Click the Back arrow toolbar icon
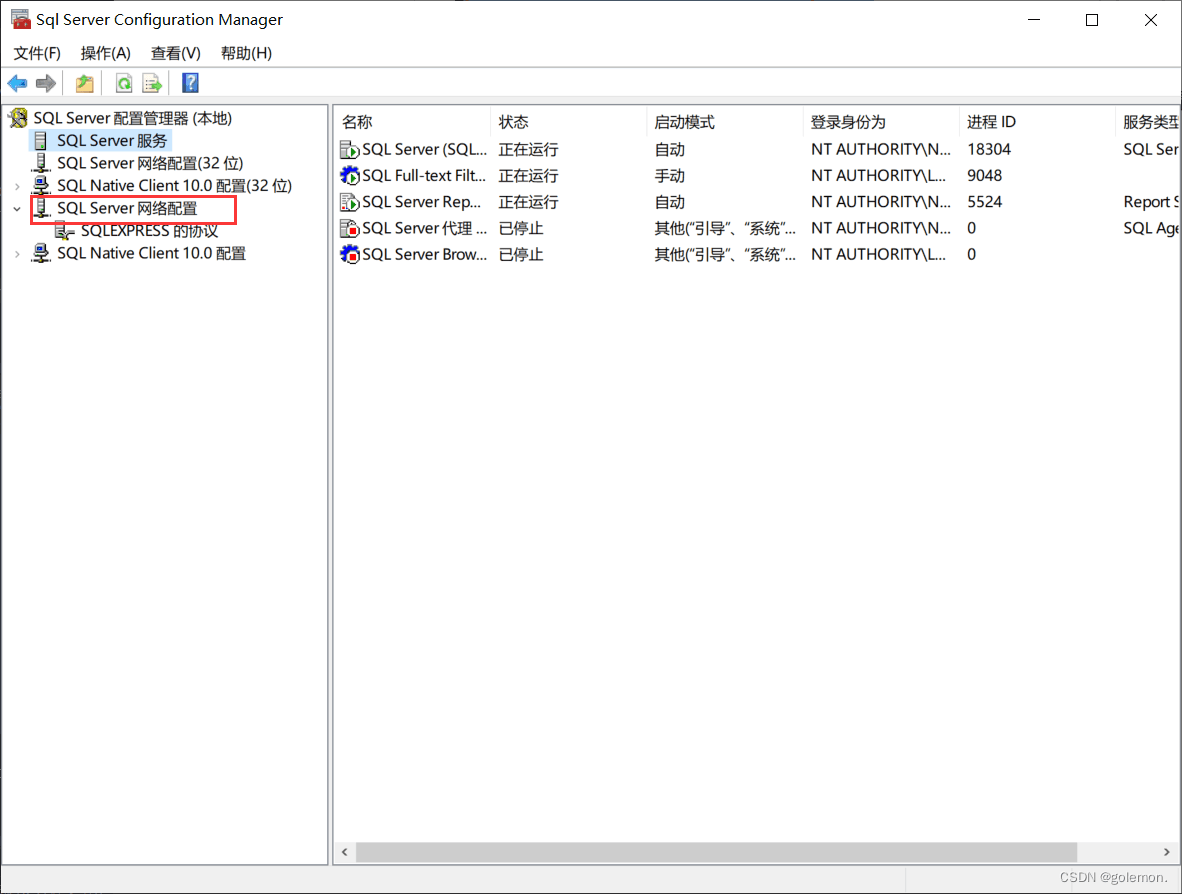The height and width of the screenshot is (894, 1182). click(17, 83)
